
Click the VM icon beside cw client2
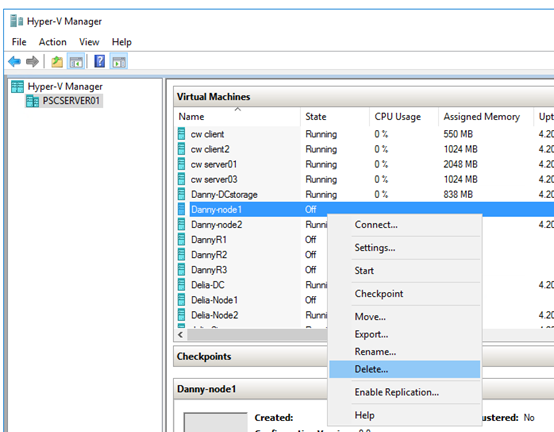181,149
